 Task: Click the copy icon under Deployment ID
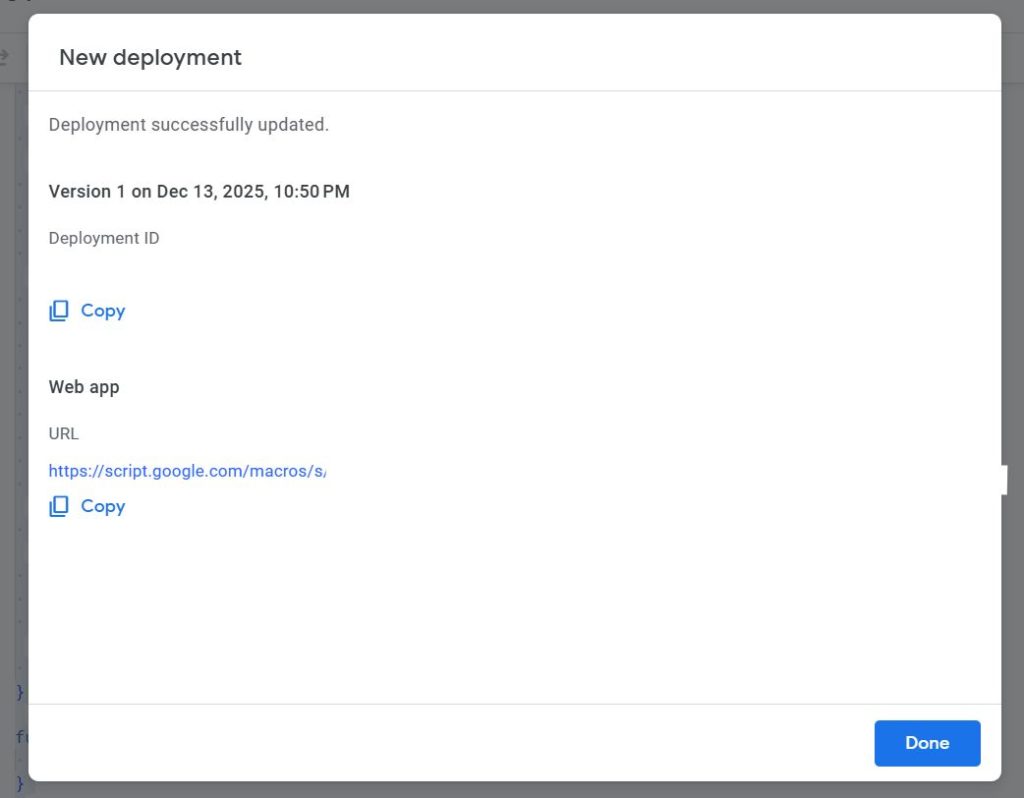click(x=60, y=311)
